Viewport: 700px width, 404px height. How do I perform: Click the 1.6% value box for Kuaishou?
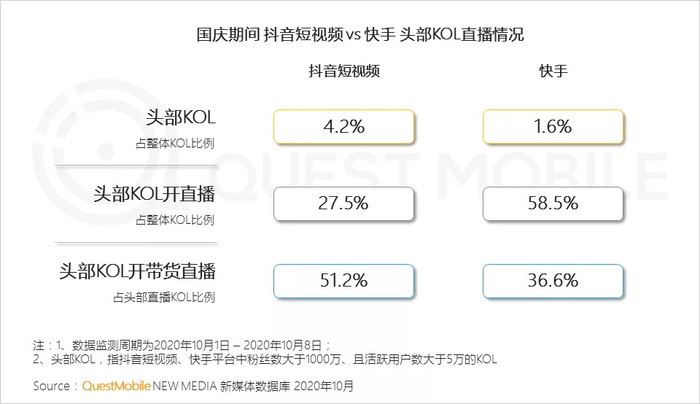553,127
